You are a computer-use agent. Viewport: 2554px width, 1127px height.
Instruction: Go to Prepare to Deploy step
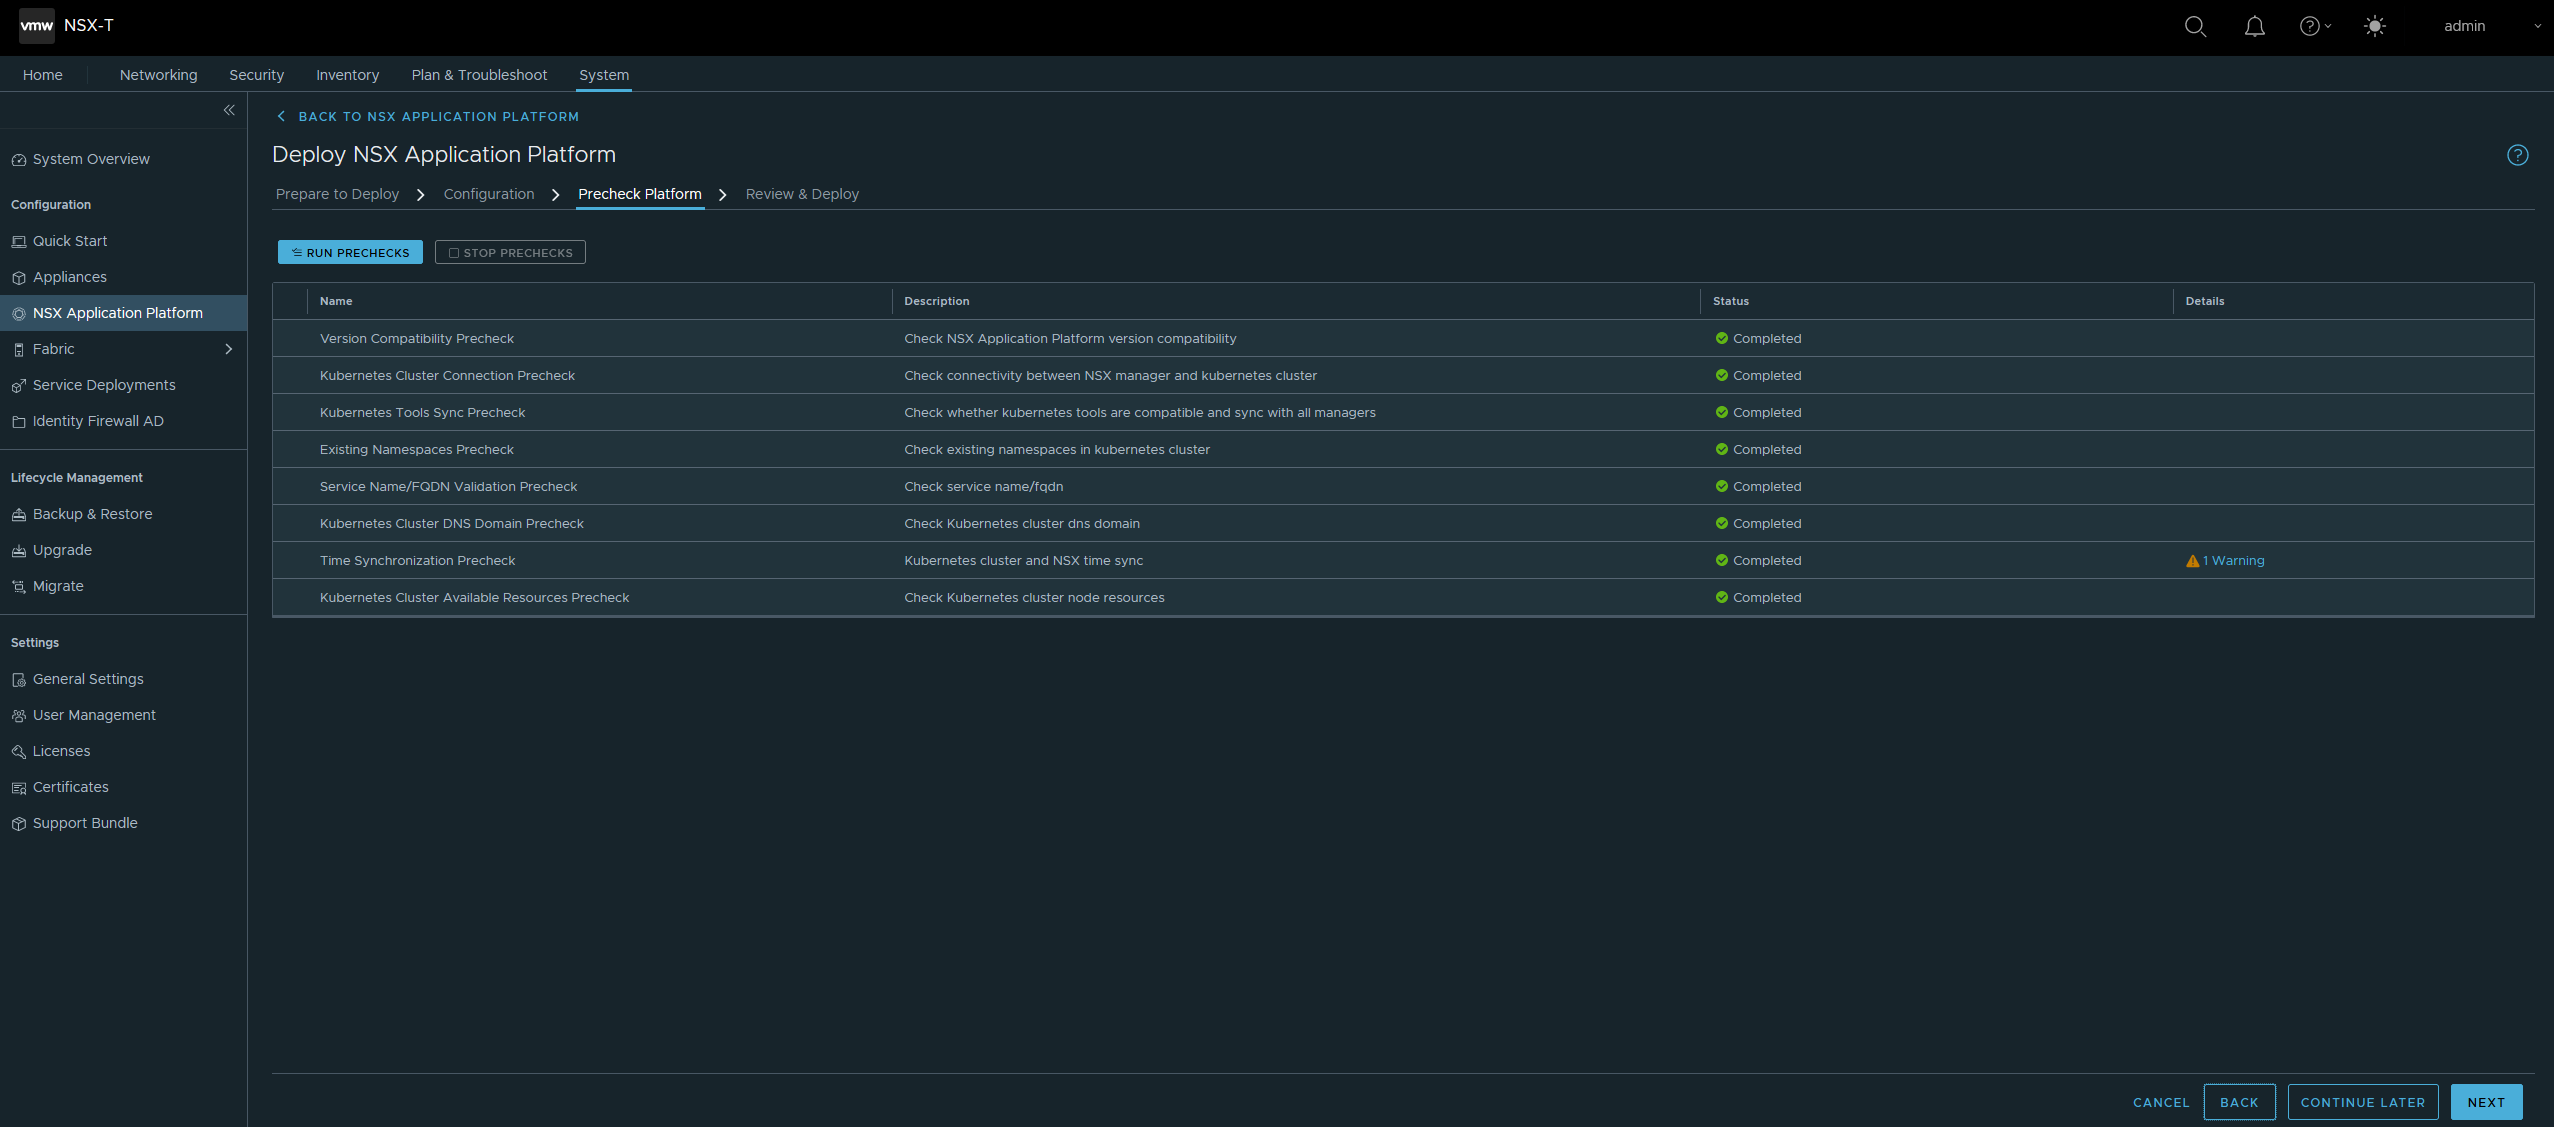click(x=337, y=194)
